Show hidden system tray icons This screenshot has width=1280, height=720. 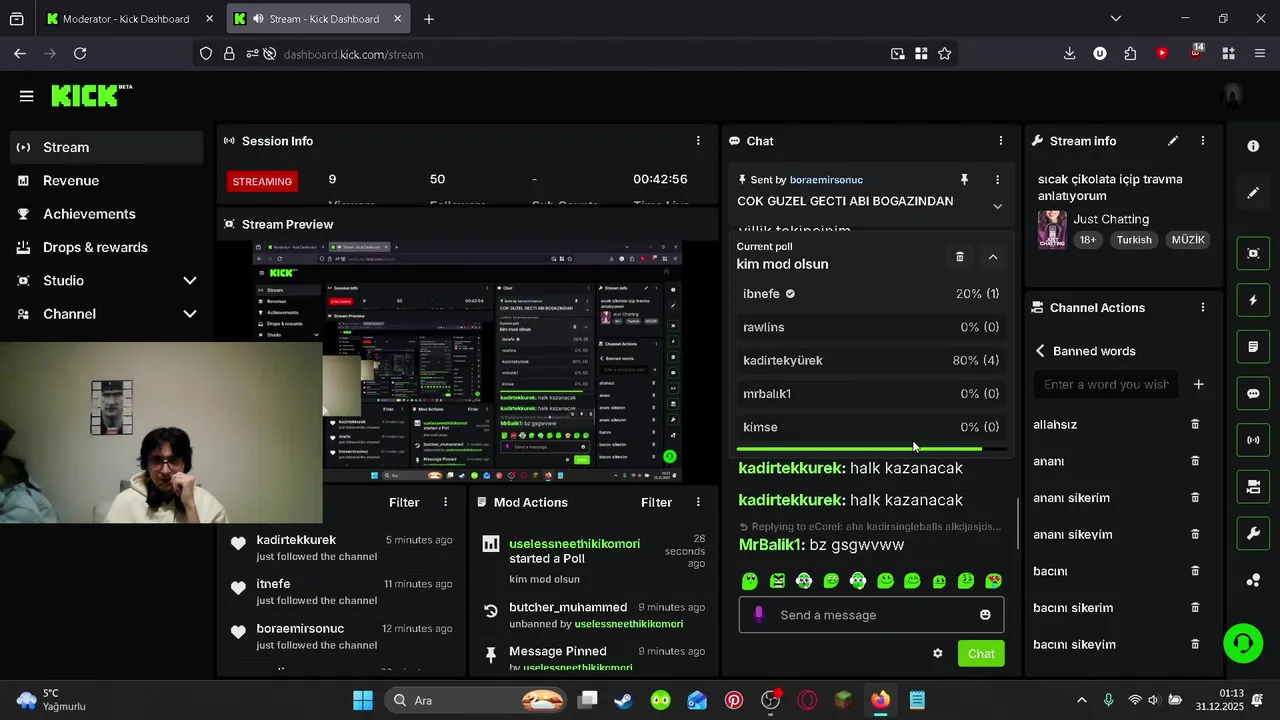point(1081,700)
